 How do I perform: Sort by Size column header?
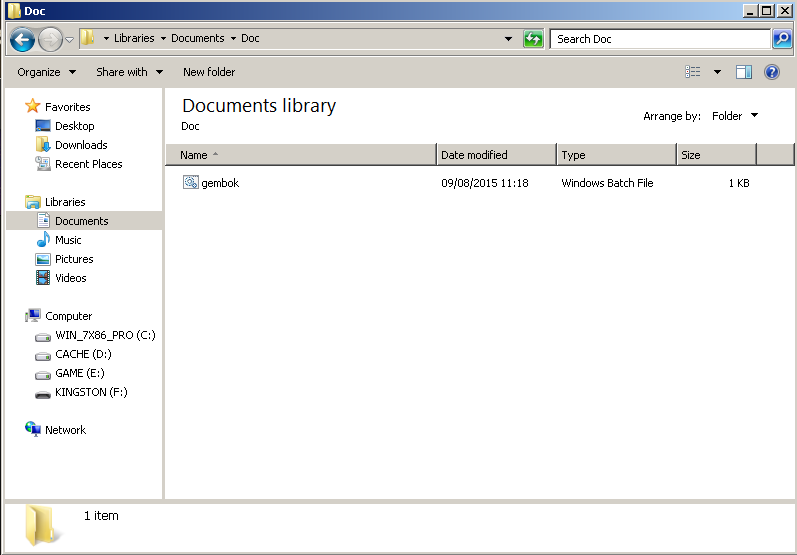[x=717, y=155]
